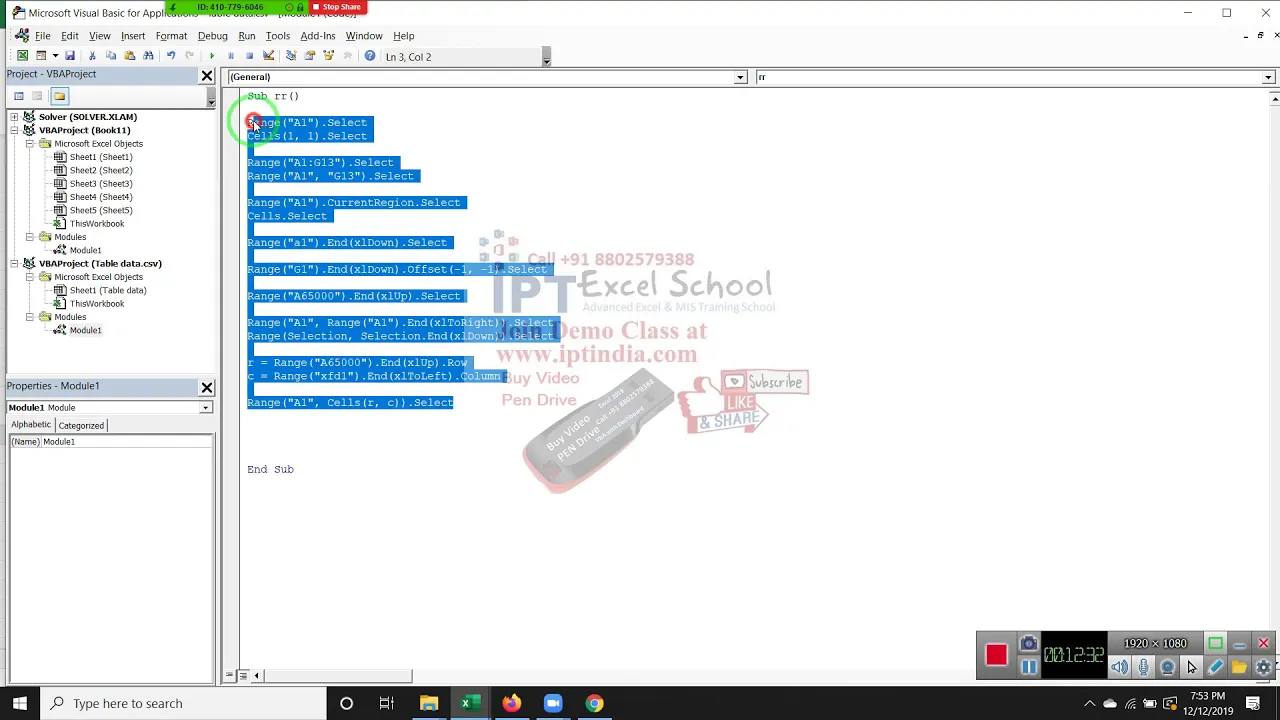The image size is (1280, 720).
Task: Toggle recorder webcam icon
Action: pyautogui.click(x=1167, y=667)
